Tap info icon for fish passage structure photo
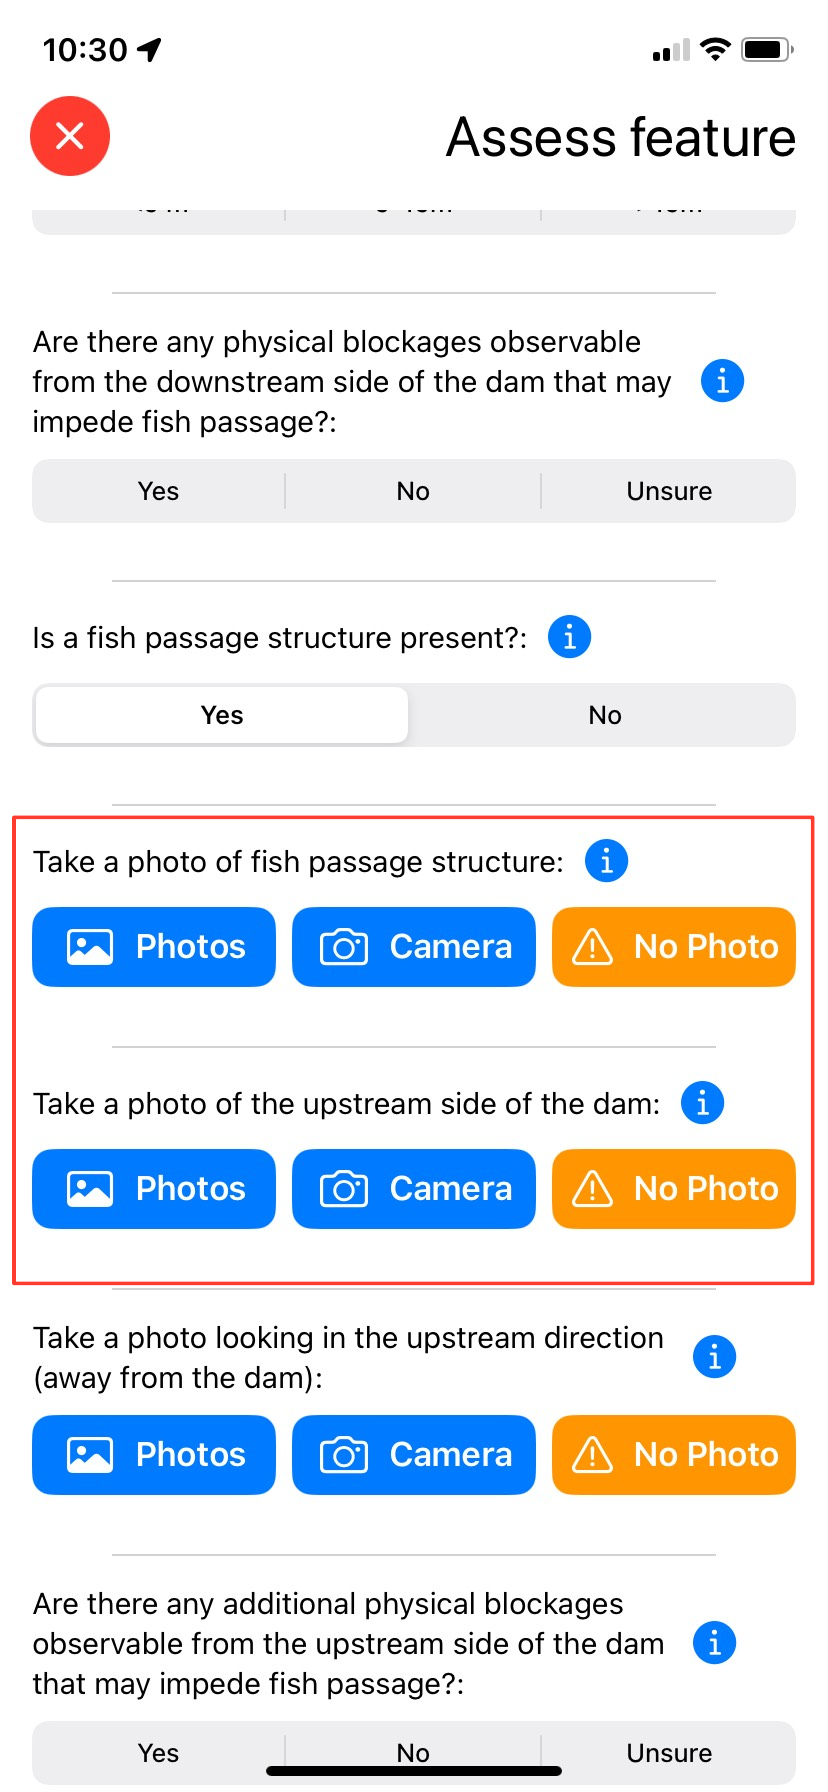The image size is (828, 1792). pyautogui.click(x=607, y=861)
